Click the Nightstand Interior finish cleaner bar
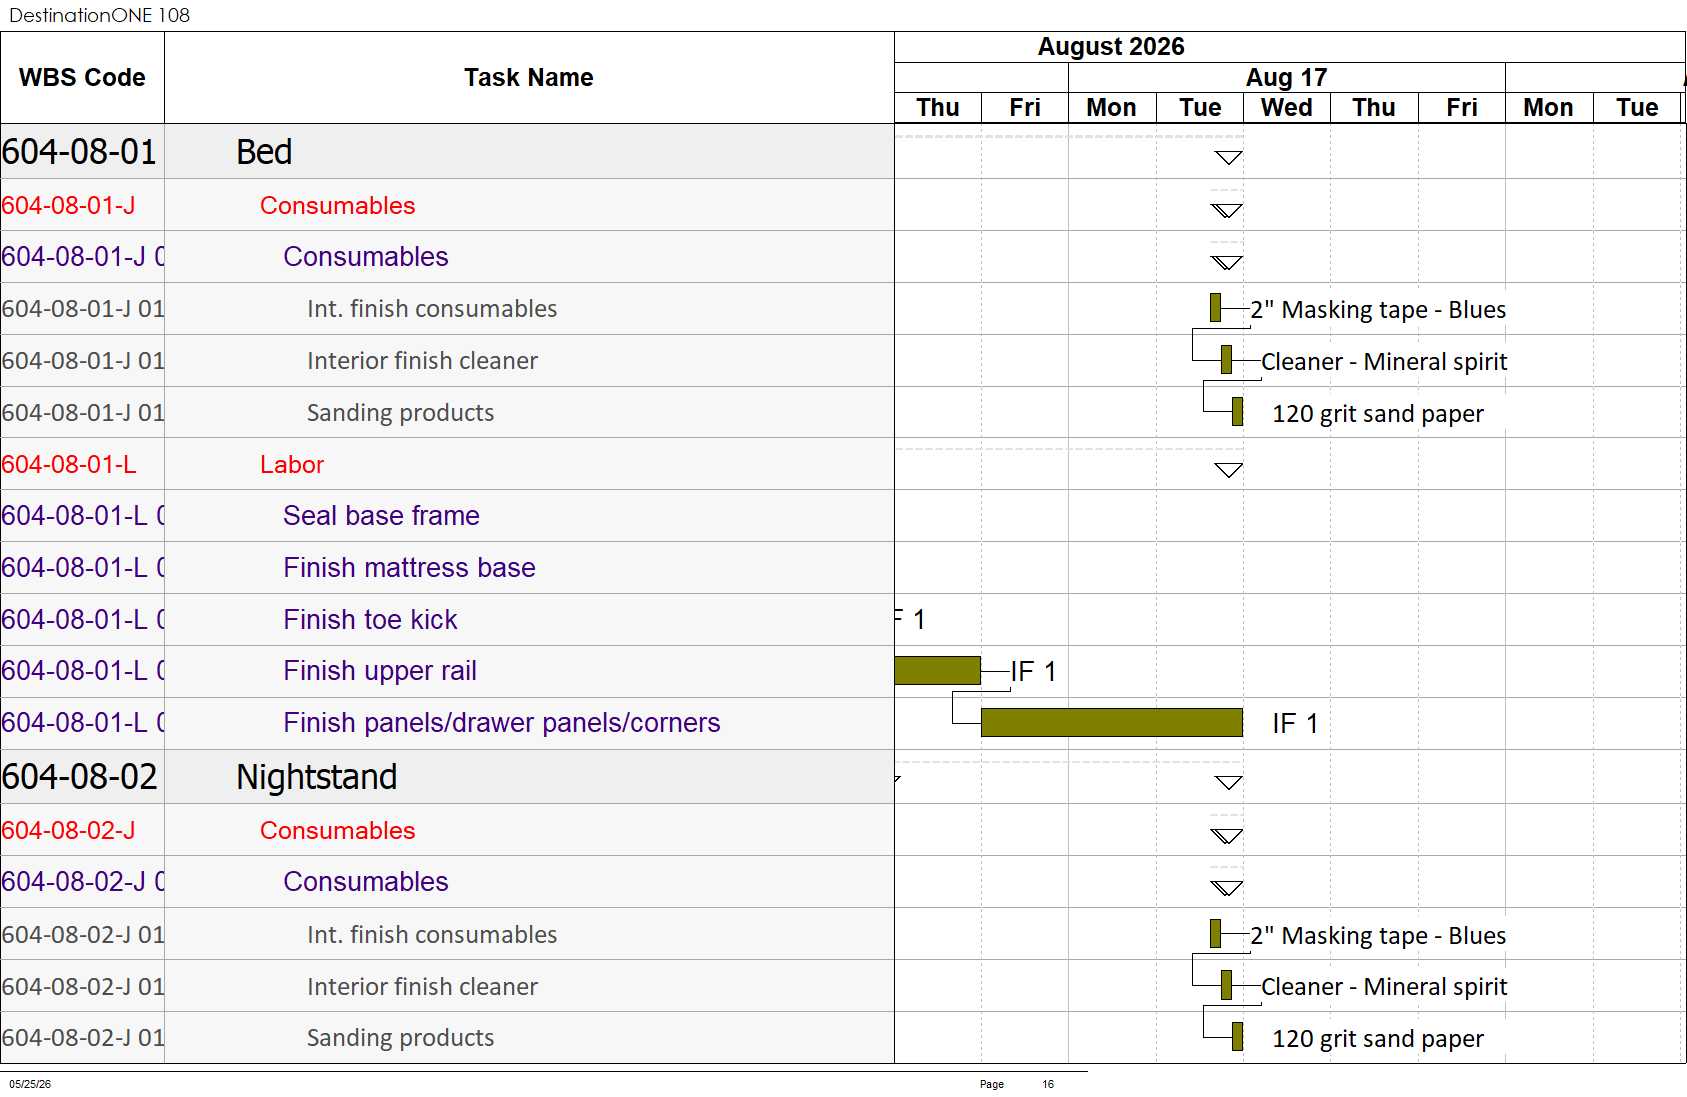 pyautogui.click(x=1226, y=985)
